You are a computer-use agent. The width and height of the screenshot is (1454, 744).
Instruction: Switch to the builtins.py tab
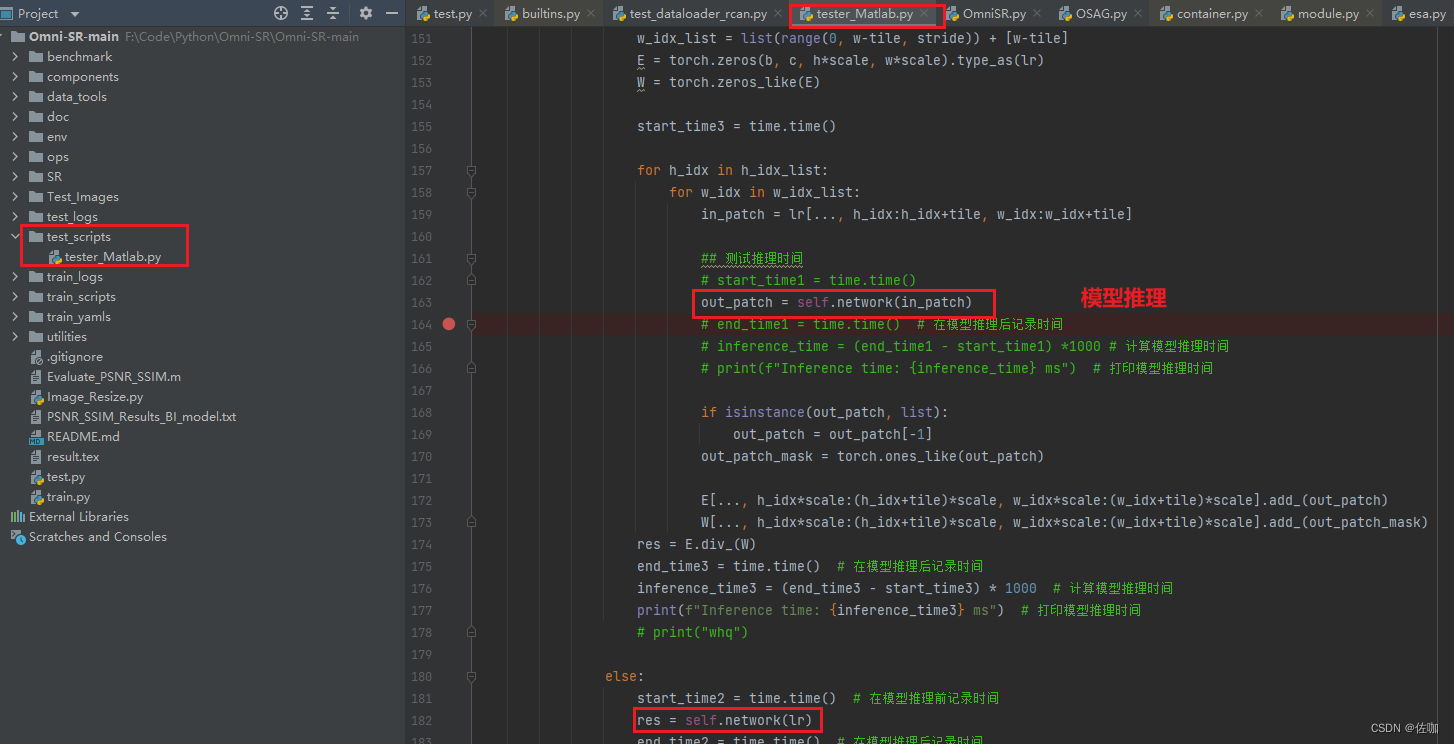[550, 14]
